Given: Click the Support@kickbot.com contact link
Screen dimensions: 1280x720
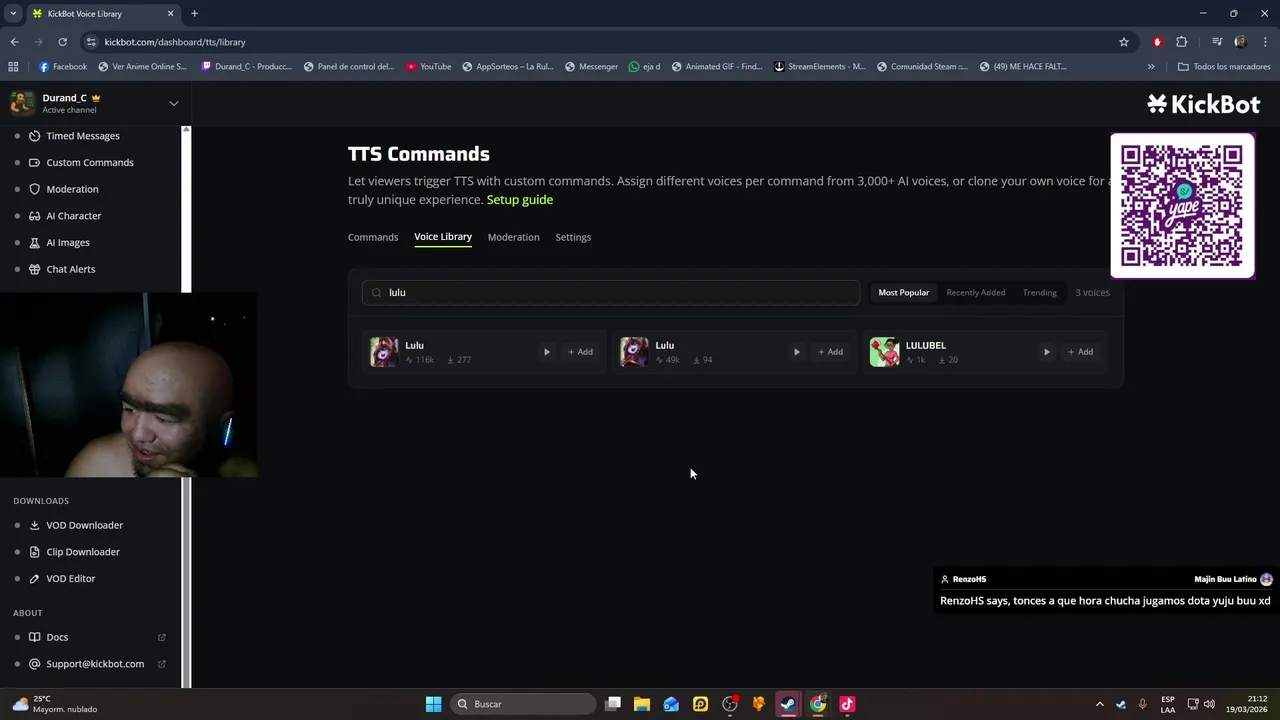Looking at the screenshot, I should pos(94,664).
